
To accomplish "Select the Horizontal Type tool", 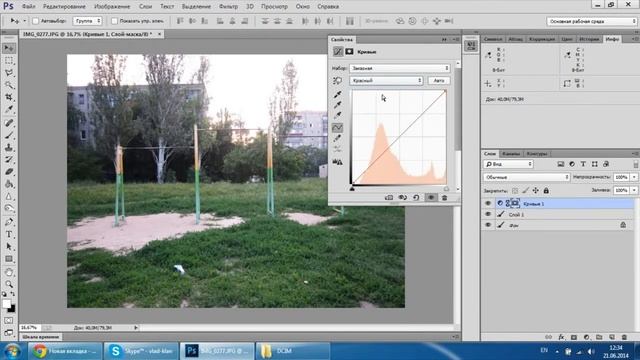I will tap(9, 234).
